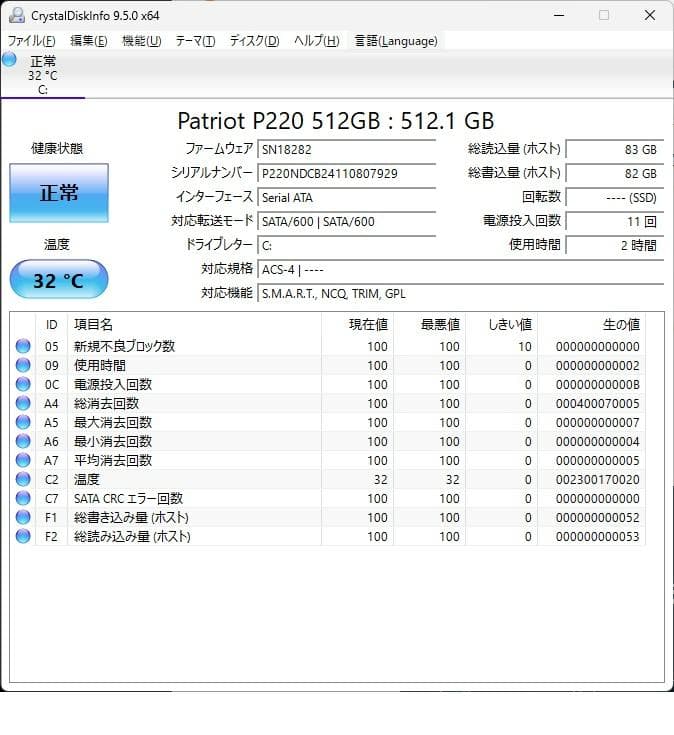Click the power on count value 11 回
This screenshot has height=735, width=674.
[x=614, y=221]
